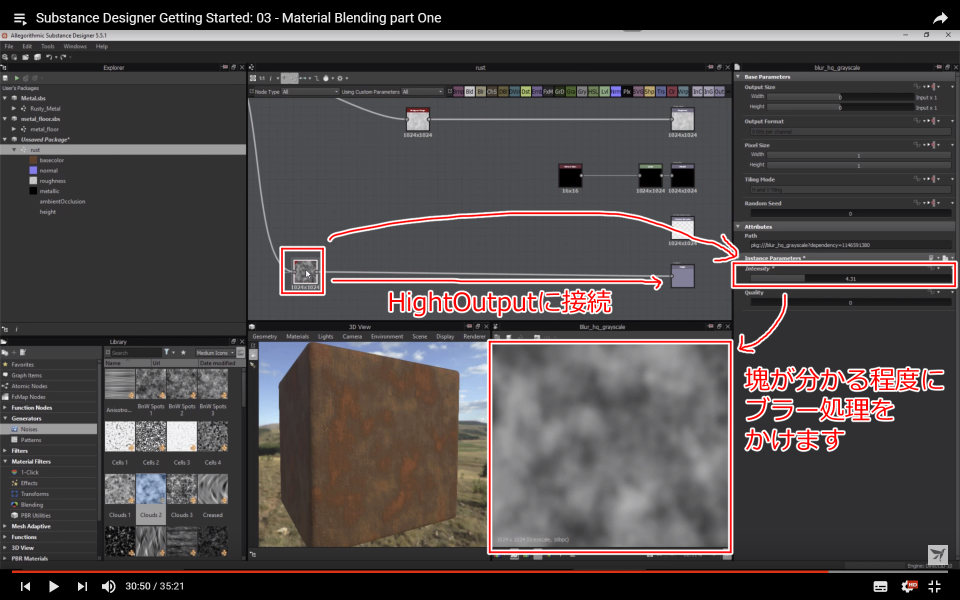
Task: Select the Patterns library category
Action: click(x=31, y=440)
